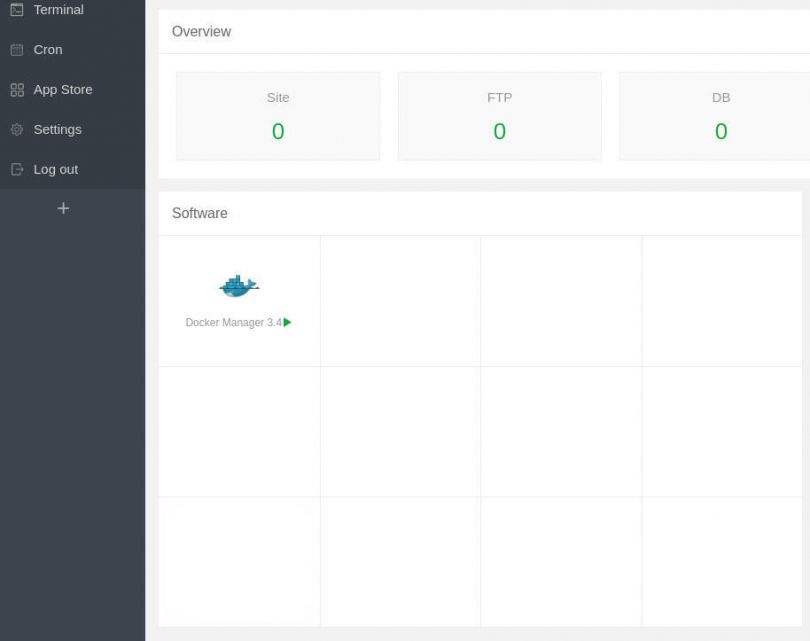Viewport: 810px width, 641px height.
Task: Go to App Store menu label
Action: click(x=62, y=90)
